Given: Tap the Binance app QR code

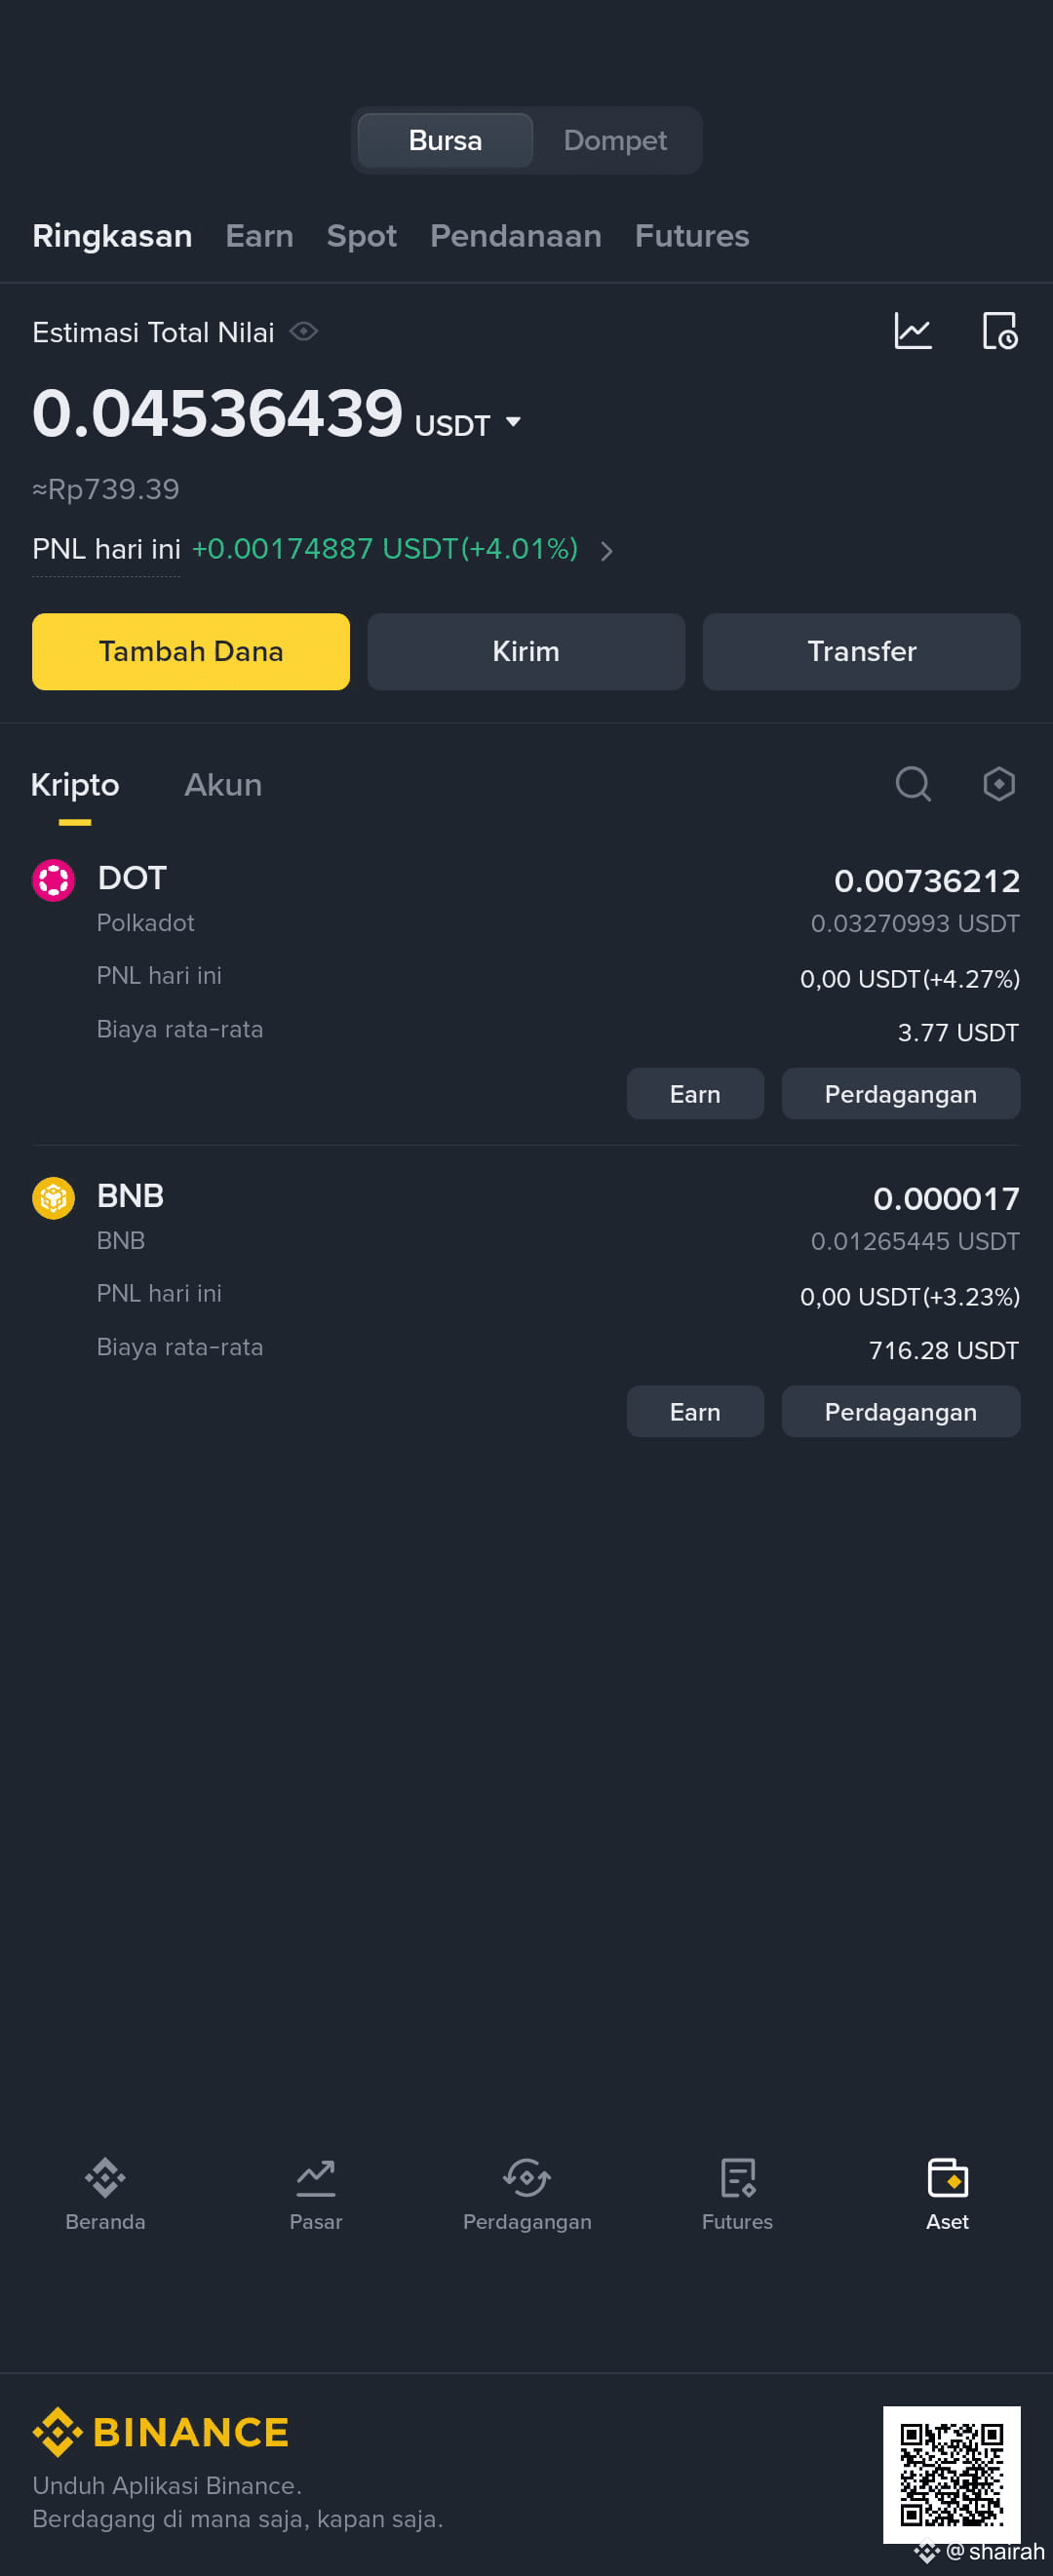Looking at the screenshot, I should tap(952, 2474).
